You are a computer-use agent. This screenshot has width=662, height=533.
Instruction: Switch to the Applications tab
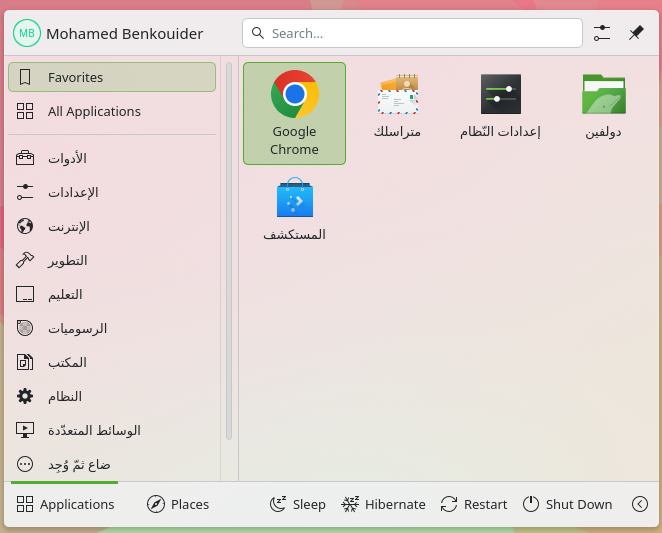(65, 504)
